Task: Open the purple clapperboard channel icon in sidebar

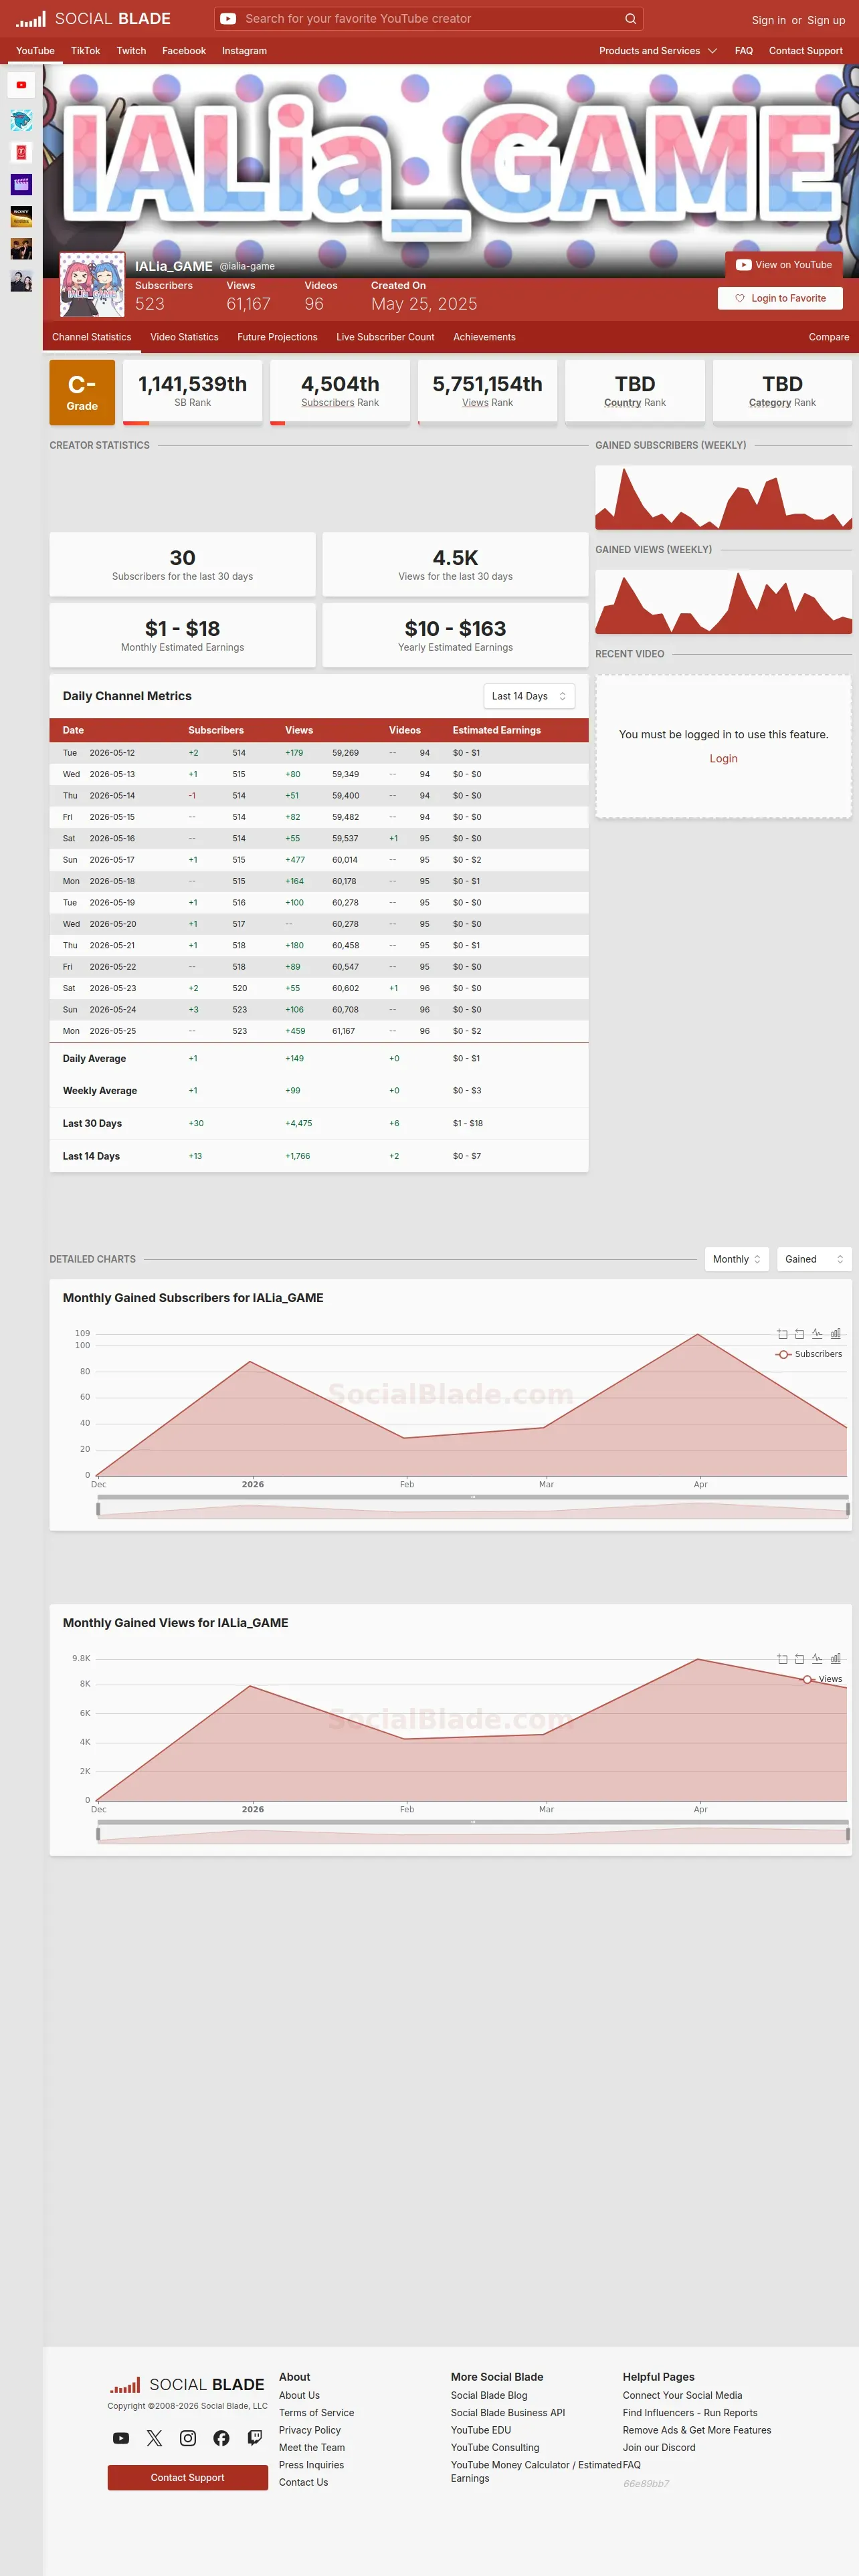Action: (21, 184)
